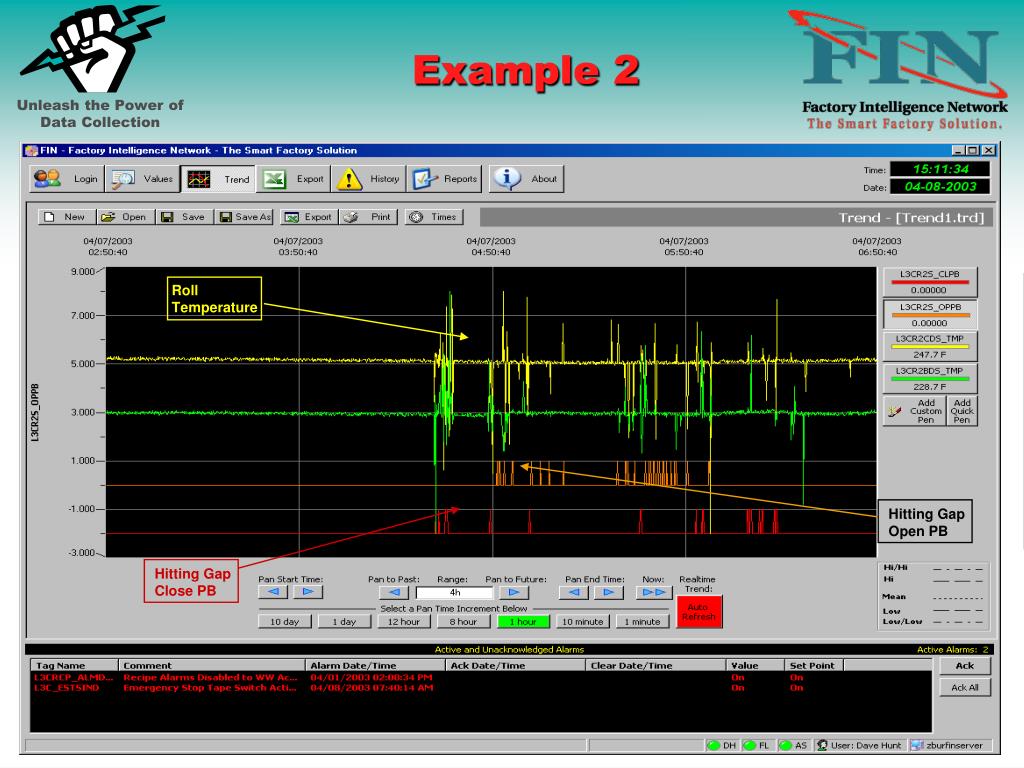Click the AS status indicator
Screen dimensions: 1024x768
point(794,746)
